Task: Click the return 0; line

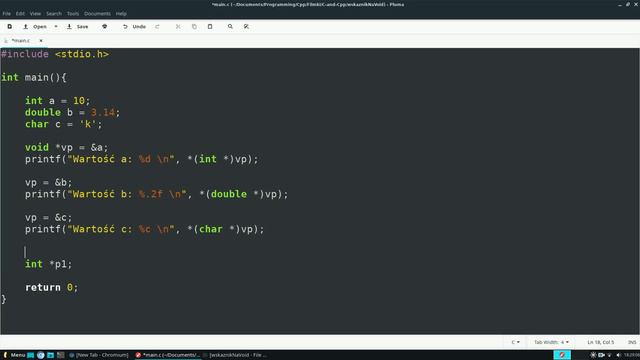Action: 51,288
